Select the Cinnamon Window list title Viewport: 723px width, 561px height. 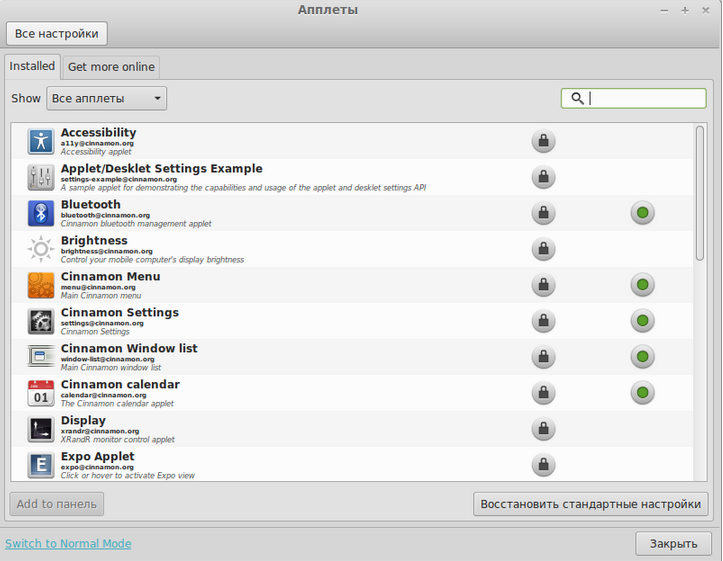tap(129, 348)
